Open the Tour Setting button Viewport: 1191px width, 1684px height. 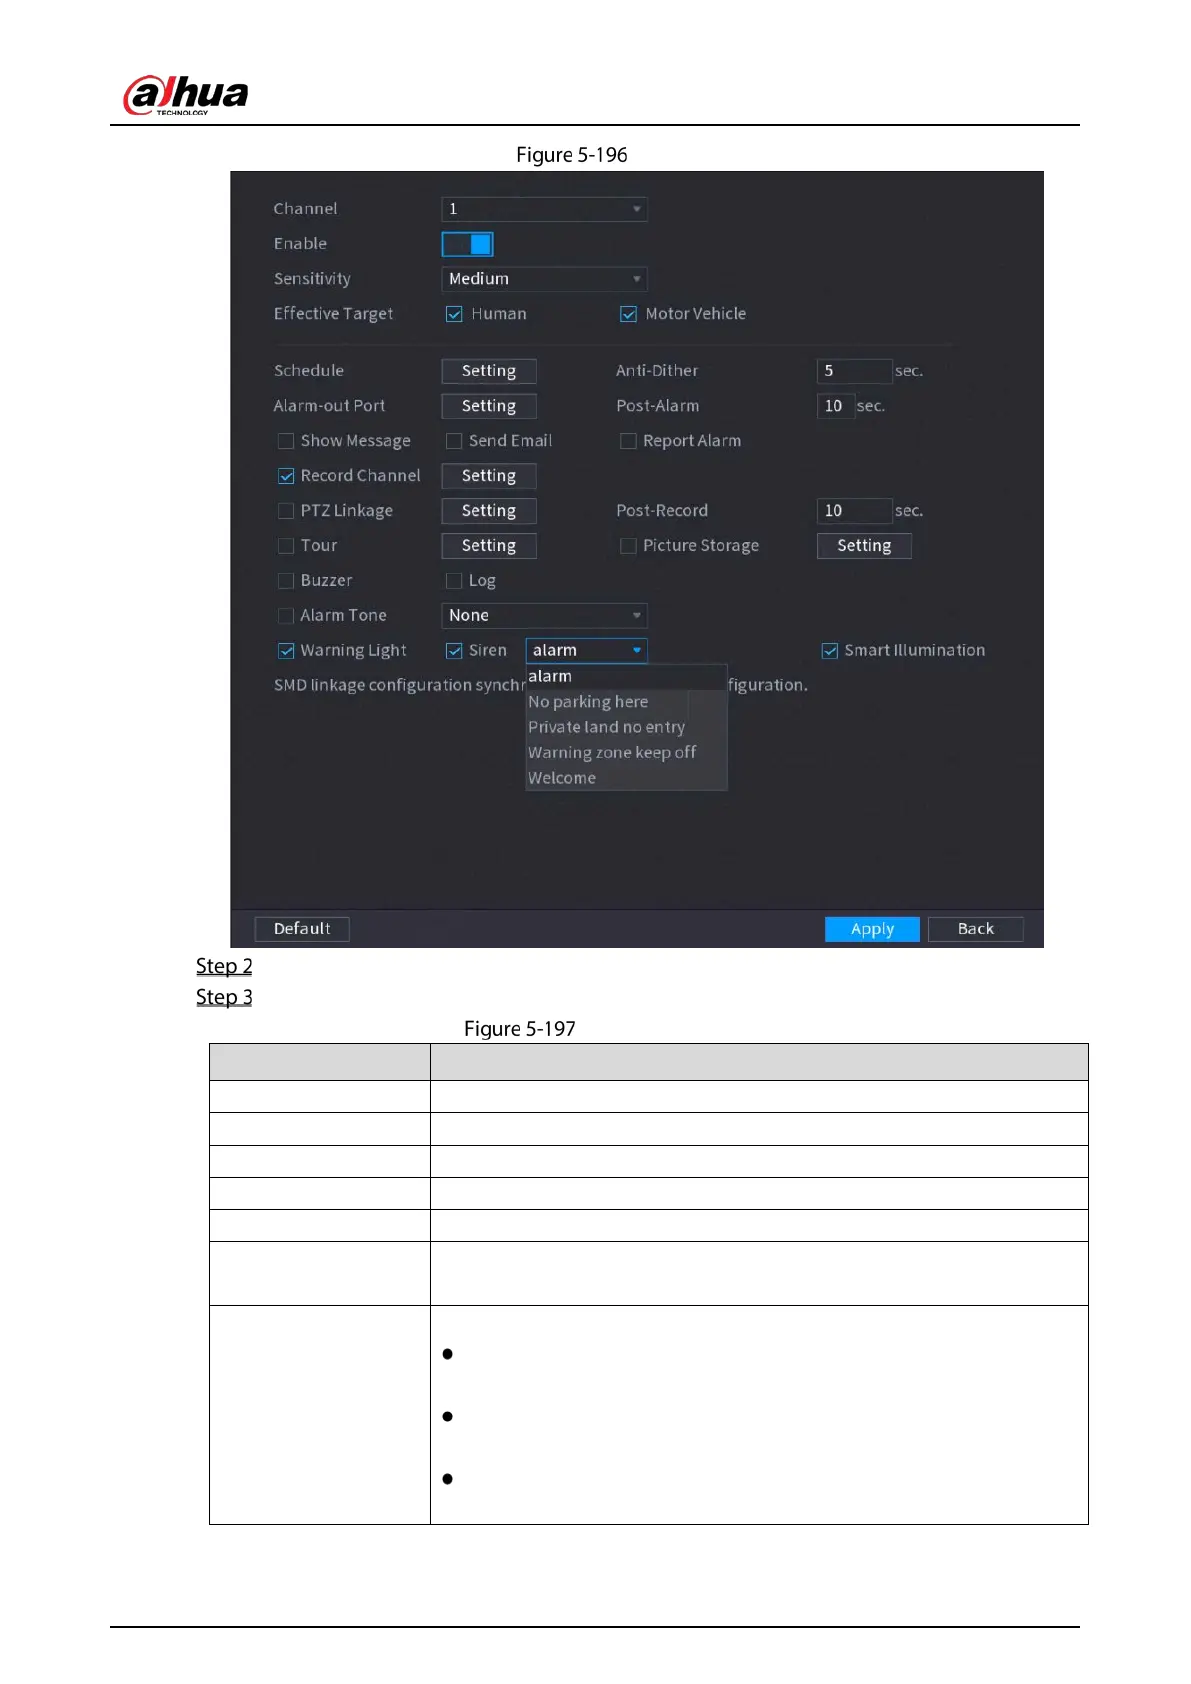(x=489, y=546)
